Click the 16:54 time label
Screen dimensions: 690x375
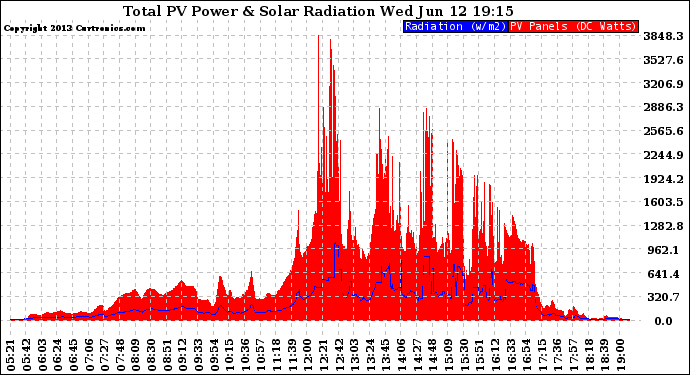point(527,355)
